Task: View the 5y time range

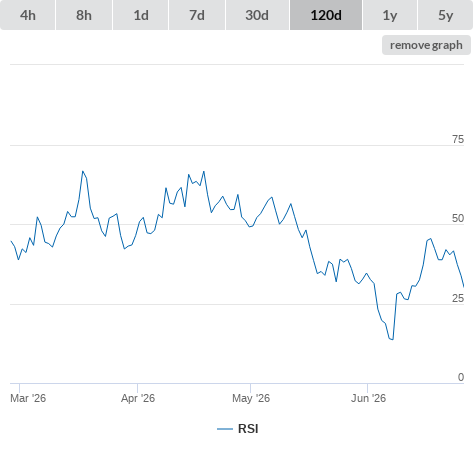Action: point(445,15)
